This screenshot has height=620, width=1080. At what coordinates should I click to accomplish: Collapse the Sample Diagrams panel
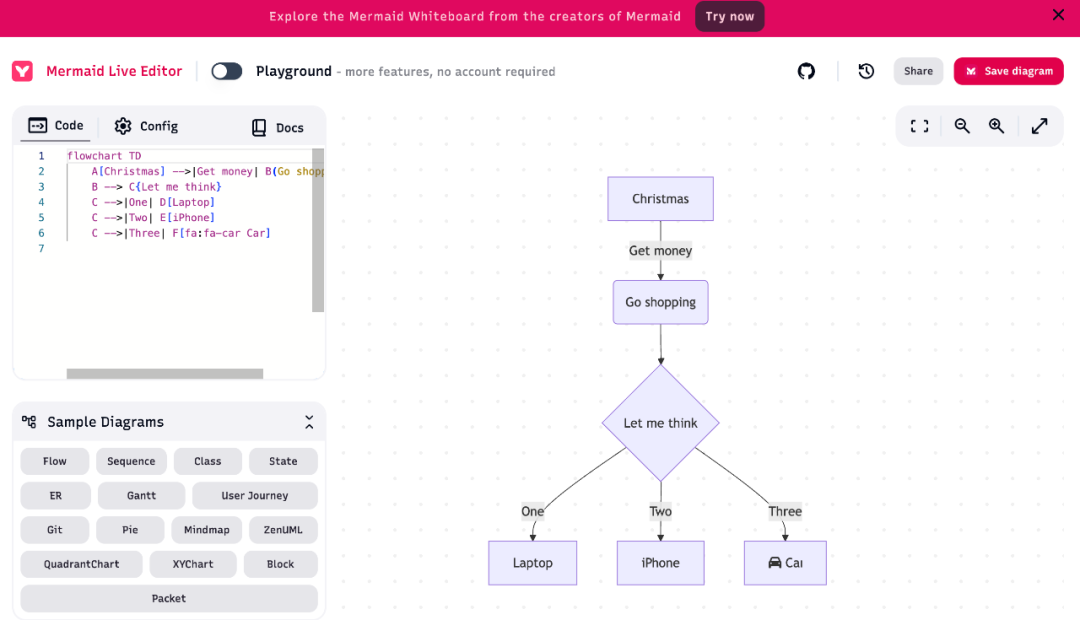[309, 422]
